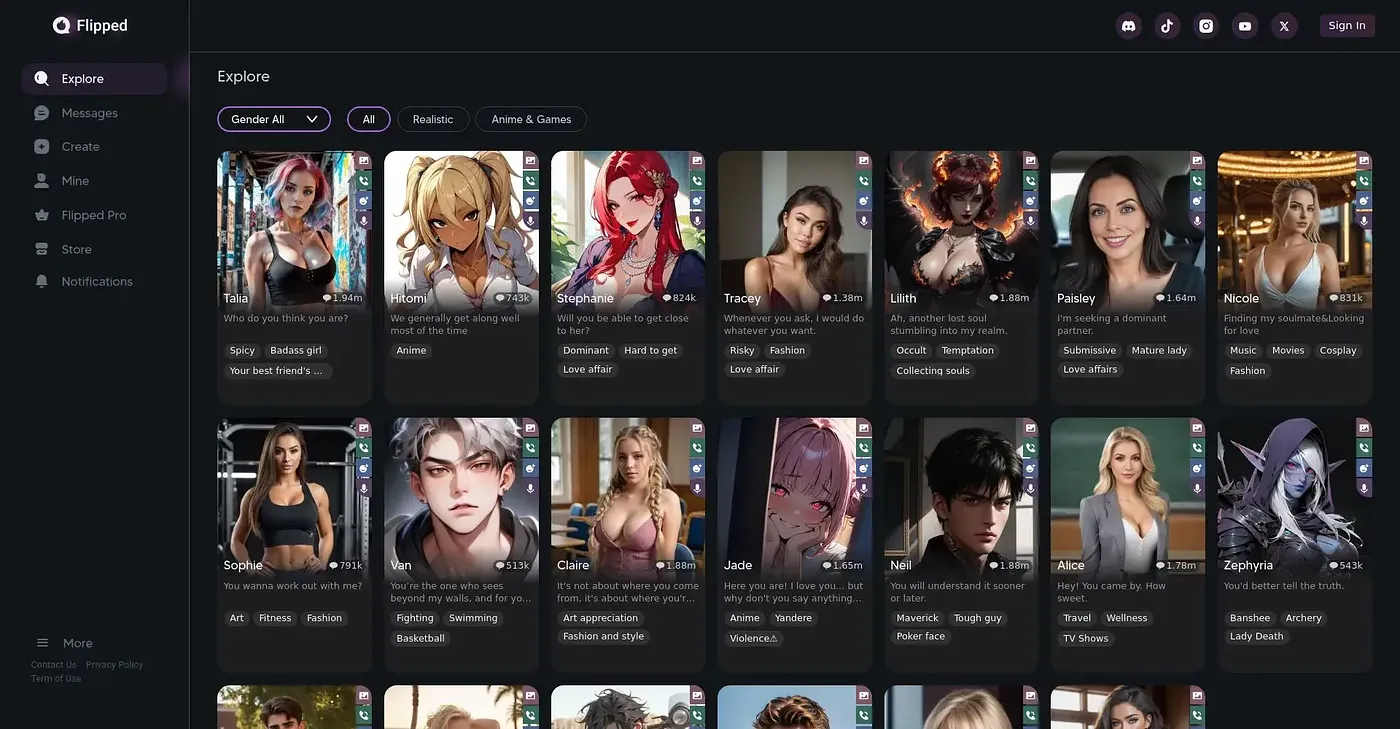This screenshot has height=729, width=1400.
Task: Click the Sign In button
Action: click(1347, 26)
